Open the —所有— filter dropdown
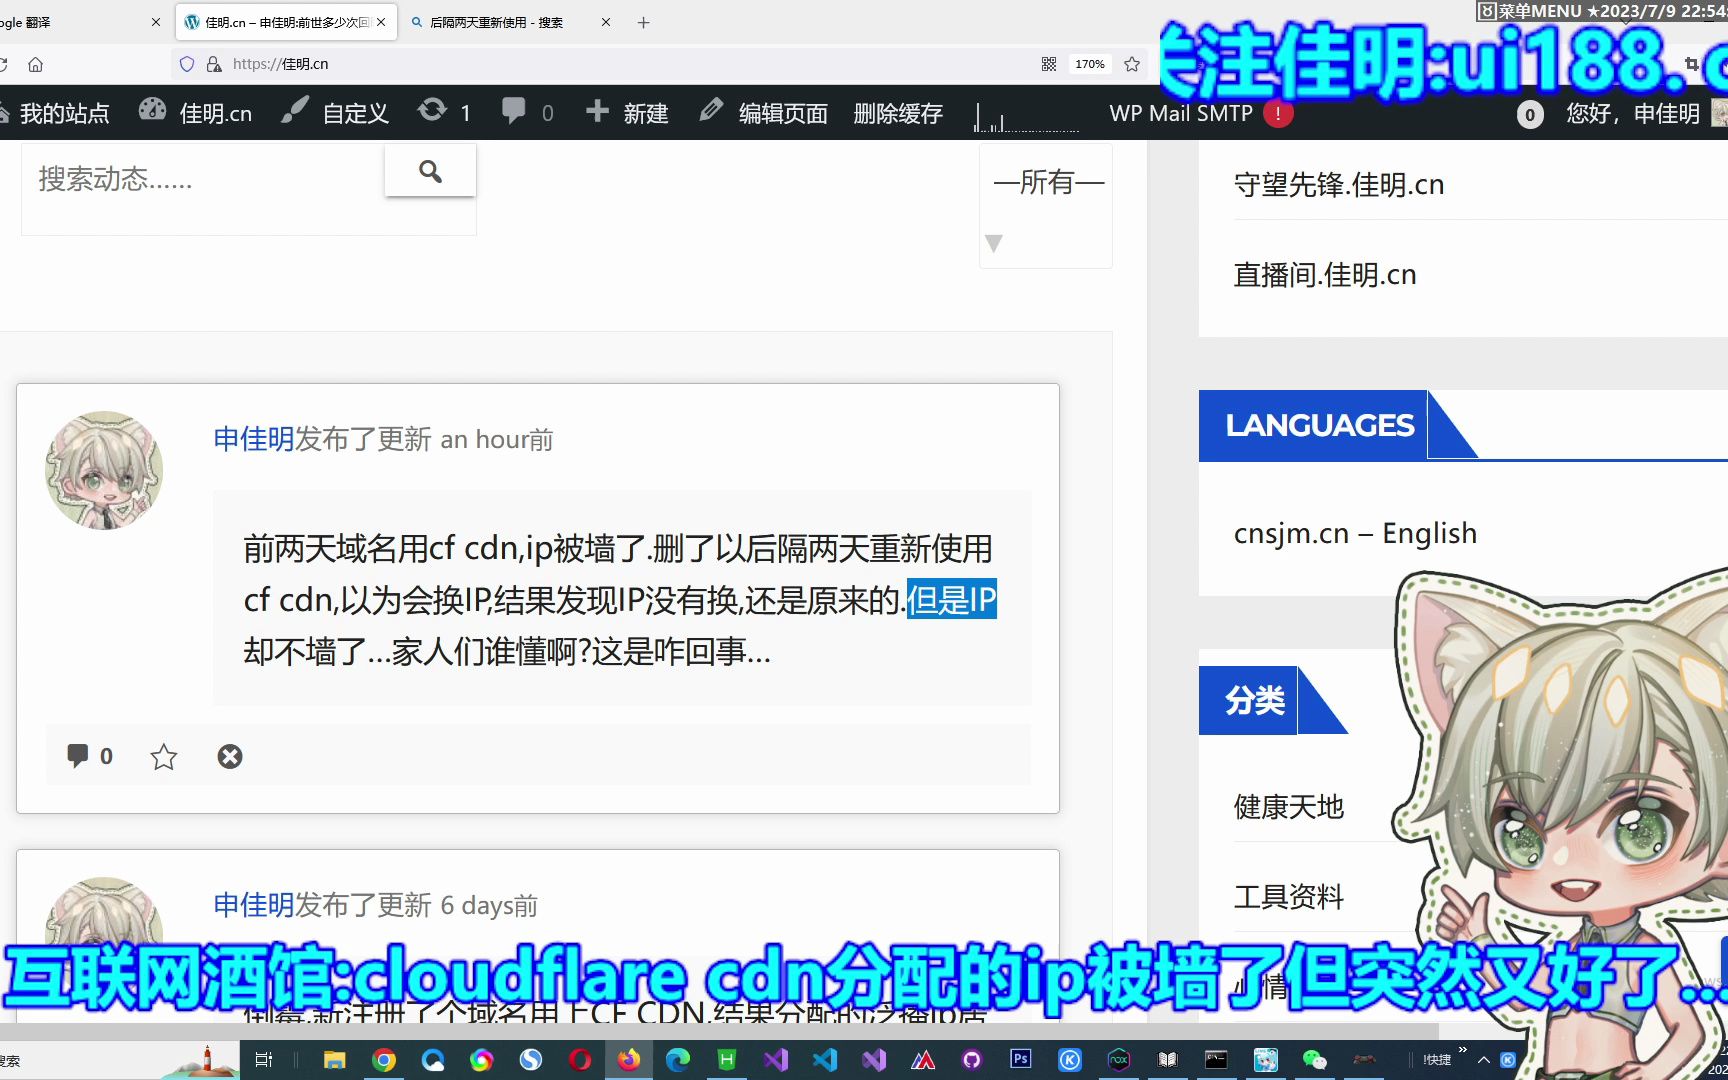The image size is (1728, 1080). coord(1046,206)
